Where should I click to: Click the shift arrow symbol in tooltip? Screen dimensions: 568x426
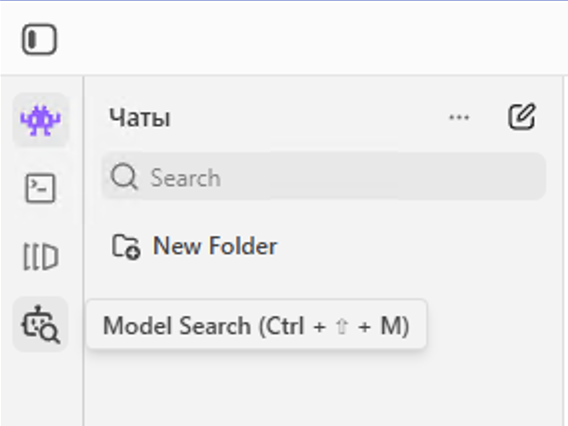click(342, 326)
